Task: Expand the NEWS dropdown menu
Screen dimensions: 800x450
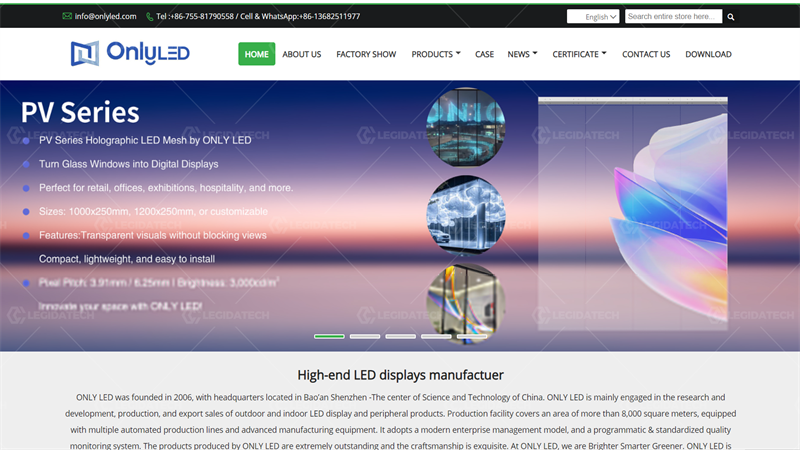Action: (522, 54)
